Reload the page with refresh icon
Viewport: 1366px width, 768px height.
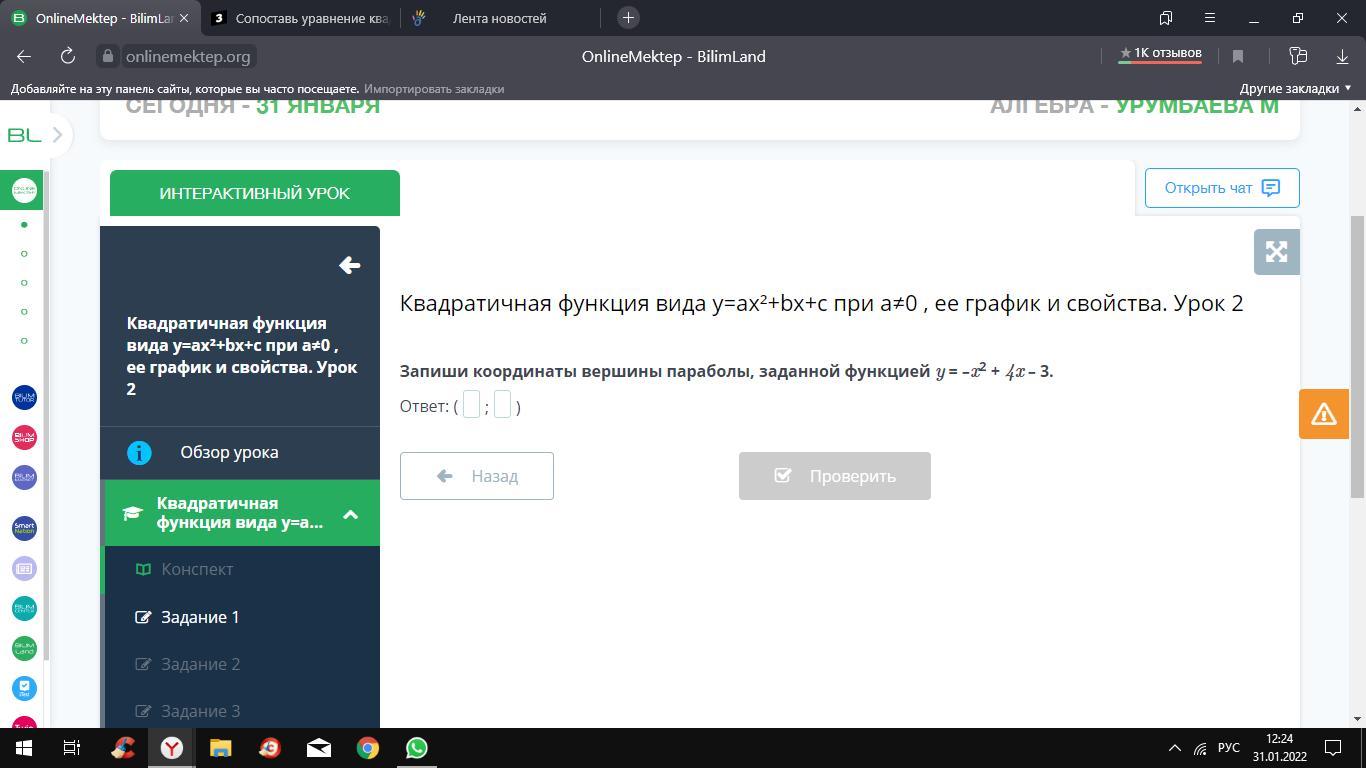tap(67, 56)
